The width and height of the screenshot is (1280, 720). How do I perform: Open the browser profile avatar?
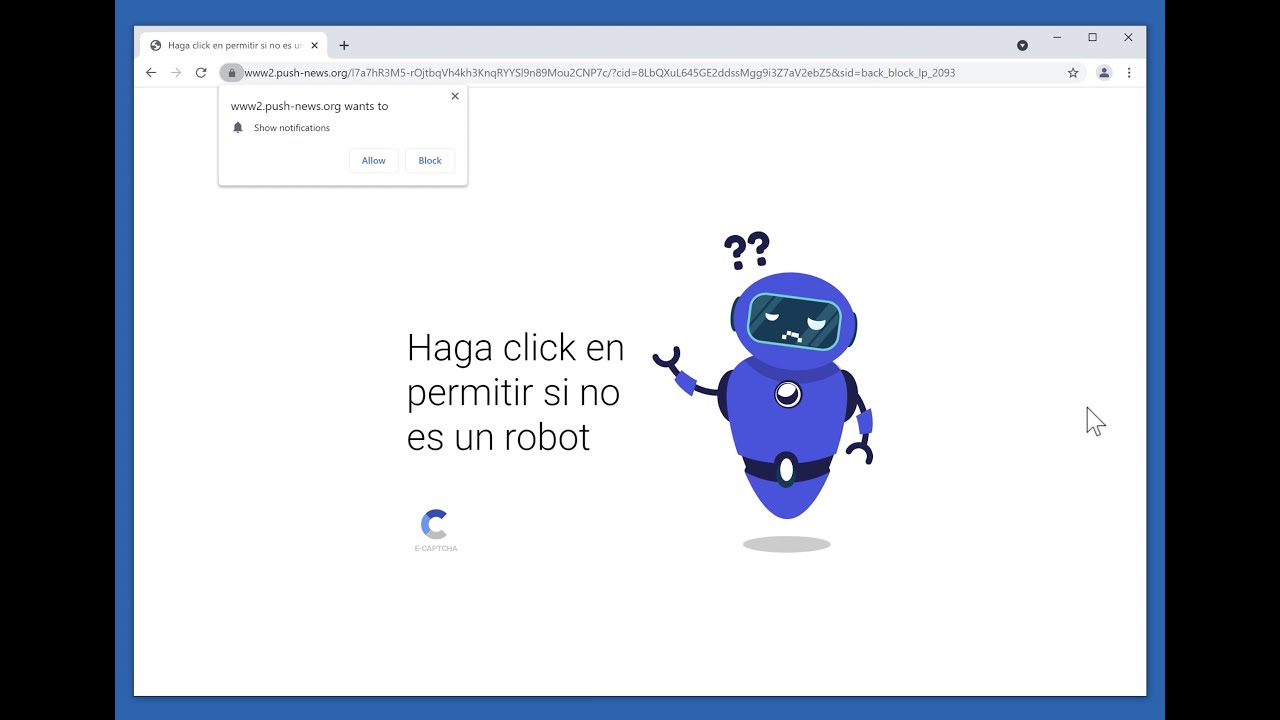(x=1104, y=72)
